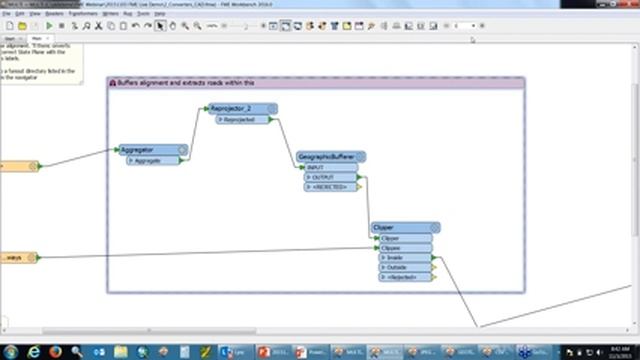Open a workspace with the folder icon
Screen dimensions: 640x360
[x=22, y=26]
